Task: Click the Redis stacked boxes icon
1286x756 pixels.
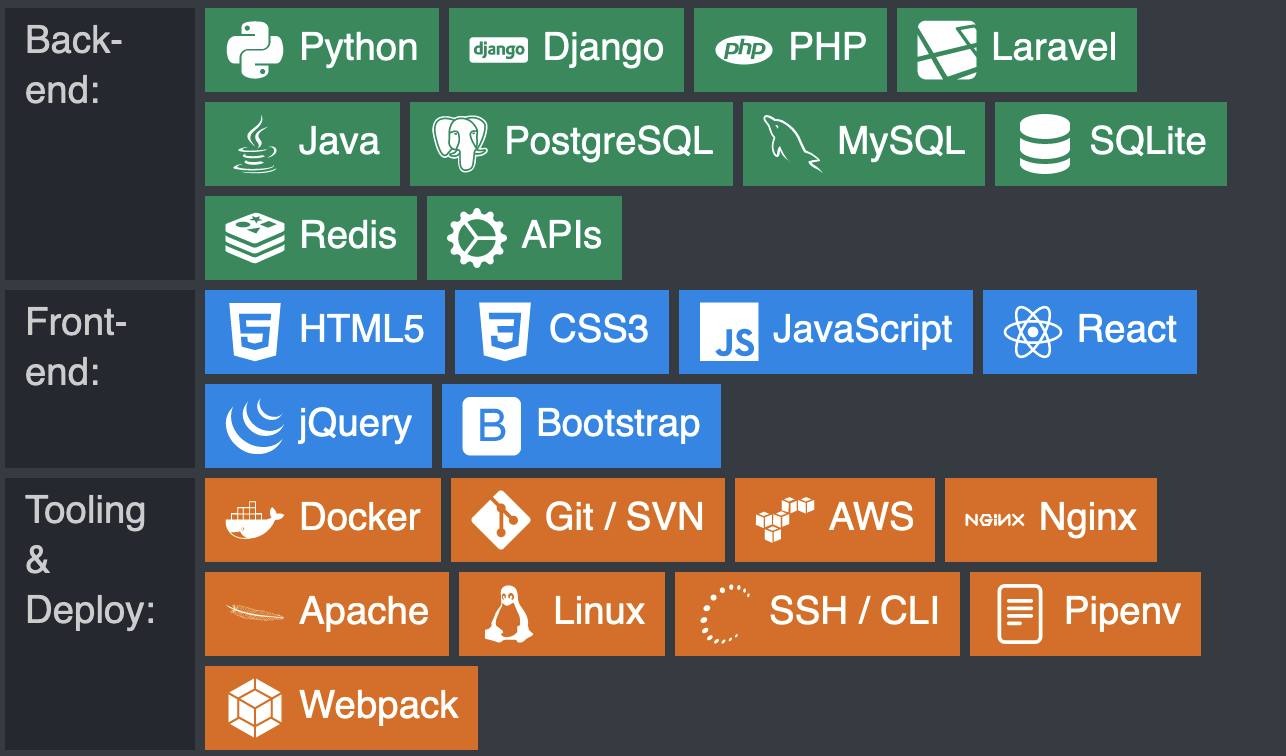Action: coord(255,238)
